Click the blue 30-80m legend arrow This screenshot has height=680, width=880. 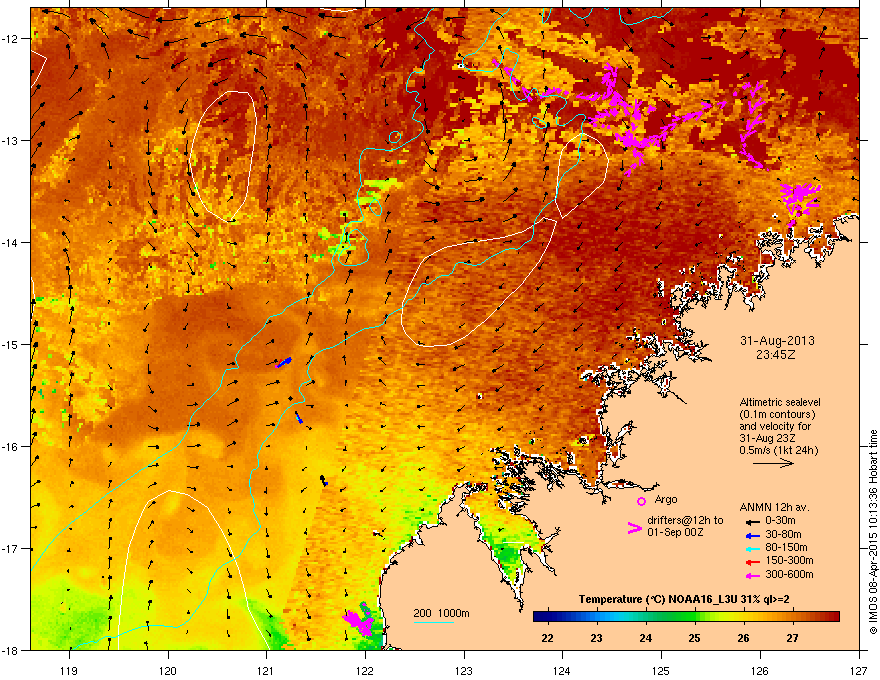tap(751, 535)
